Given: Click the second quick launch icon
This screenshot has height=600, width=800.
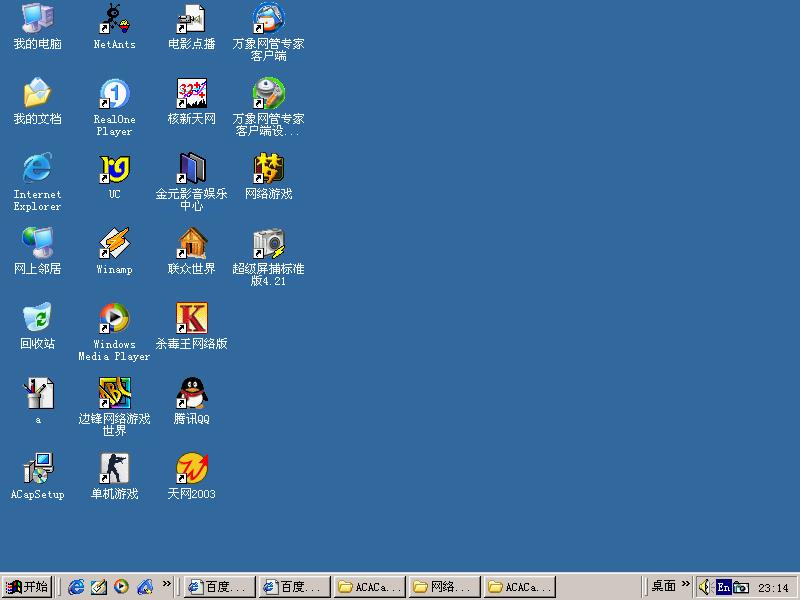Looking at the screenshot, I should pyautogui.click(x=99, y=587).
